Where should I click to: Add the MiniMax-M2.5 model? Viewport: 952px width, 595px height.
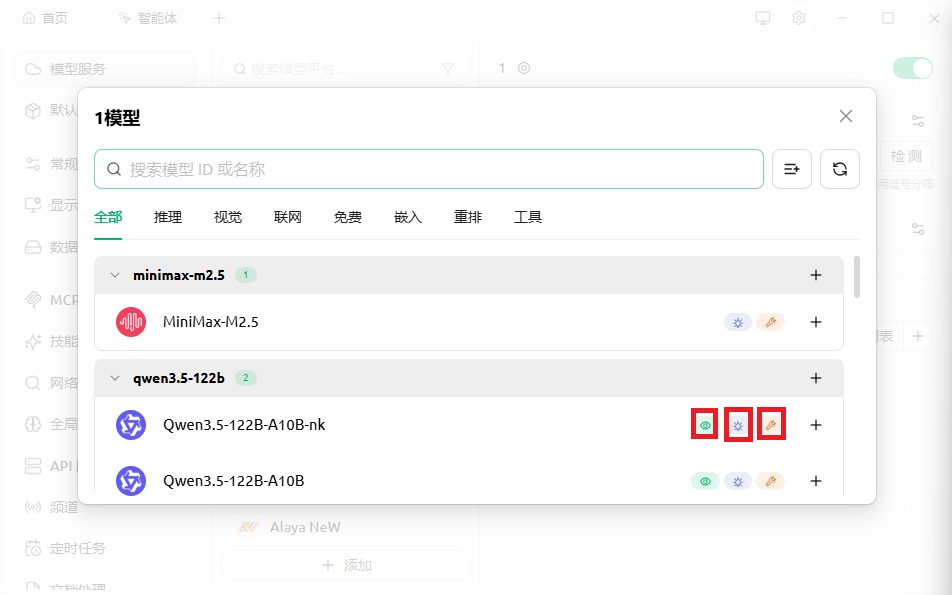click(x=816, y=322)
